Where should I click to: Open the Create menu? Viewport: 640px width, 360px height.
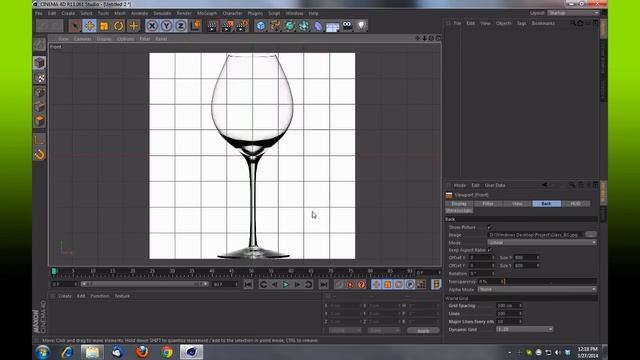[x=68, y=13]
